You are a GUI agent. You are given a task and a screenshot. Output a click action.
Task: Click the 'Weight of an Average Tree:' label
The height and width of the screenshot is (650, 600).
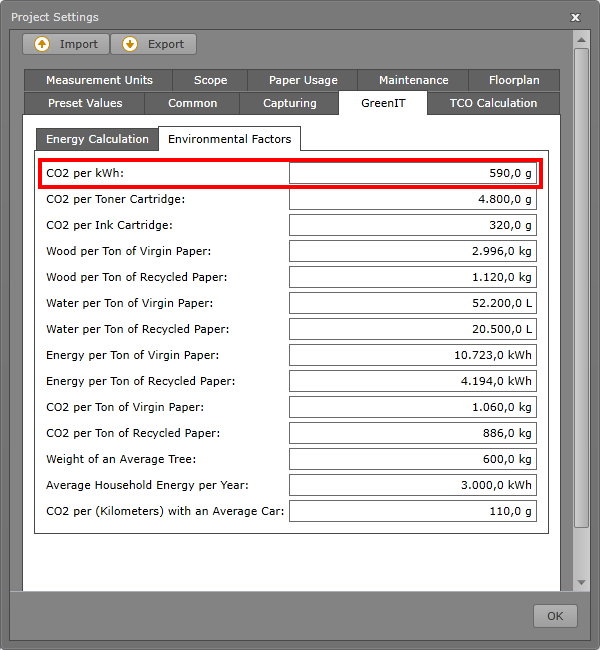pos(121,459)
